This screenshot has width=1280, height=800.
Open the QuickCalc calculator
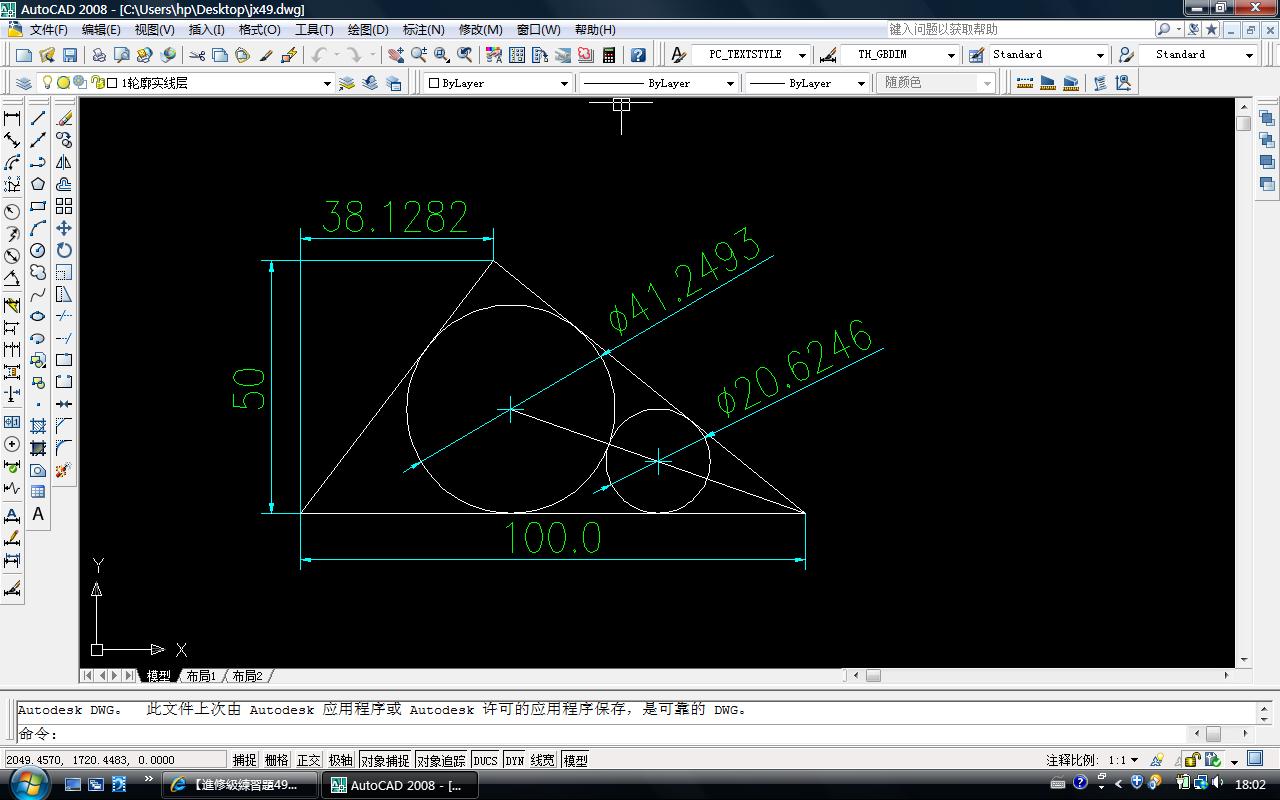coord(609,55)
